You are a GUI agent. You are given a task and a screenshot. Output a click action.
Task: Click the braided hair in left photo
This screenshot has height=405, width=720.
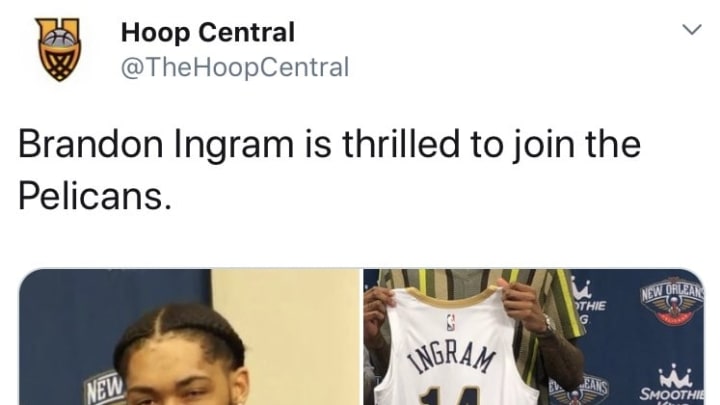point(183,331)
